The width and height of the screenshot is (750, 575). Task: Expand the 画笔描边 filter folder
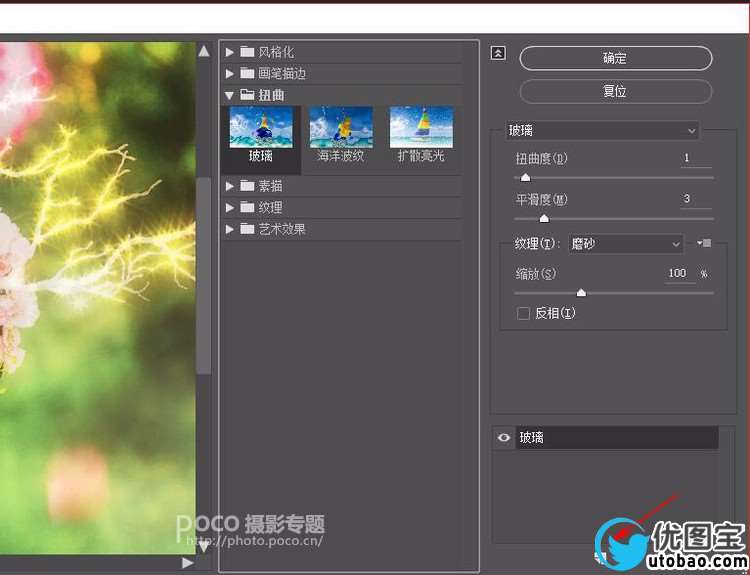[x=230, y=73]
